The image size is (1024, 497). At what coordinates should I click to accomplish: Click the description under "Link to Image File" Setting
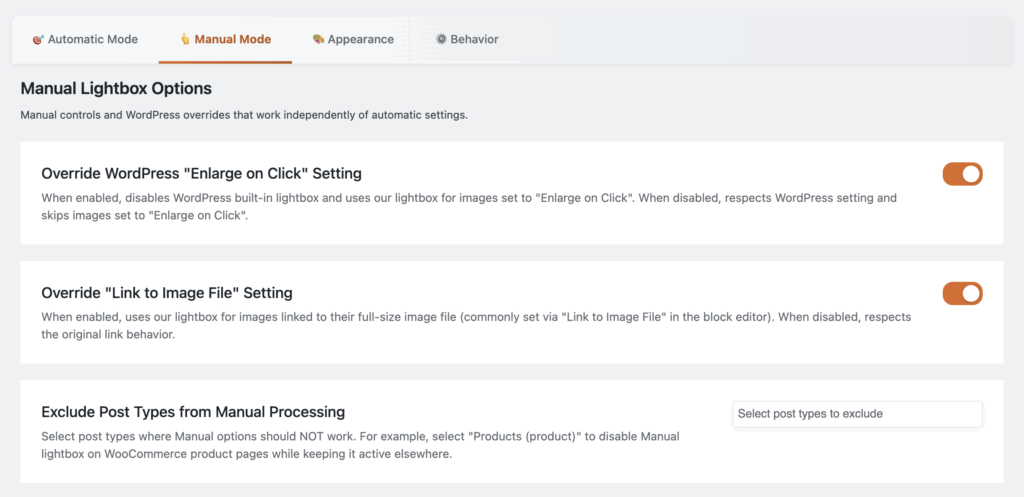(475, 326)
